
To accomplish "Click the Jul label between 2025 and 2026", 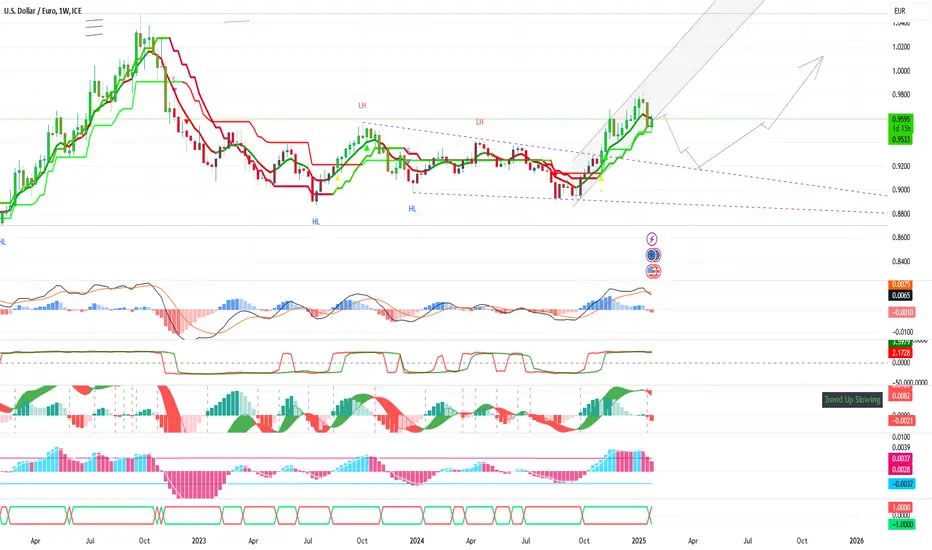I will click(748, 540).
